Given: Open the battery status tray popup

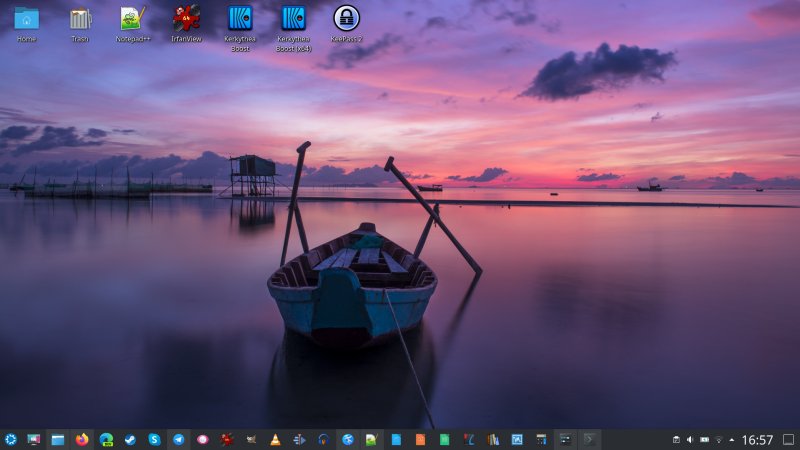Looking at the screenshot, I should point(704,440).
